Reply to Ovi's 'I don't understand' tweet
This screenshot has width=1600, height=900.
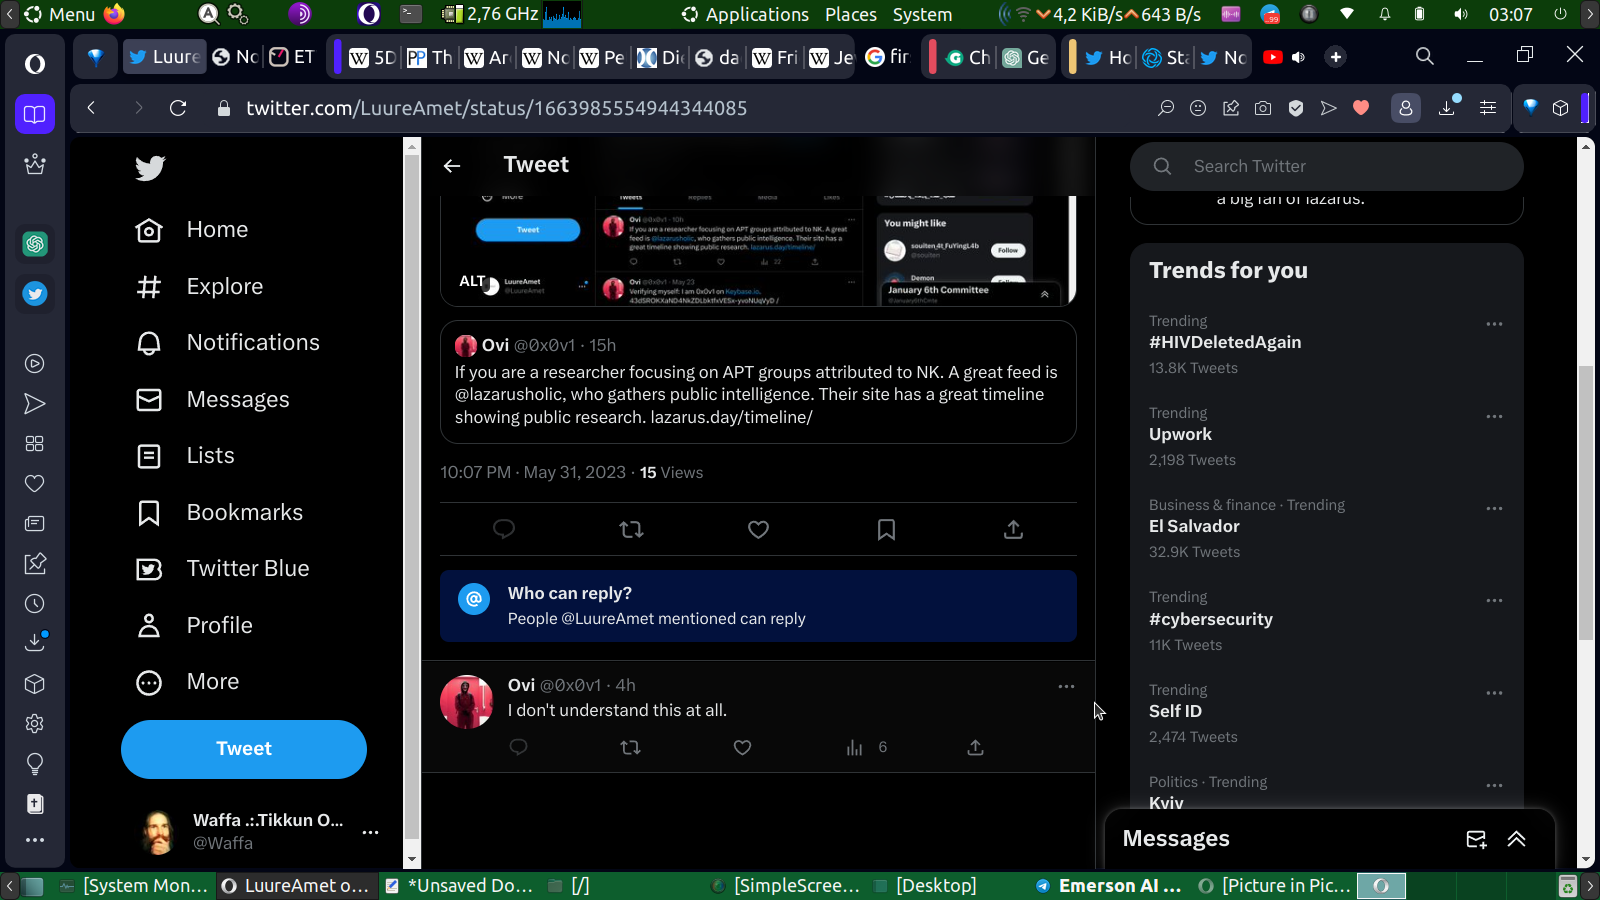click(x=518, y=747)
